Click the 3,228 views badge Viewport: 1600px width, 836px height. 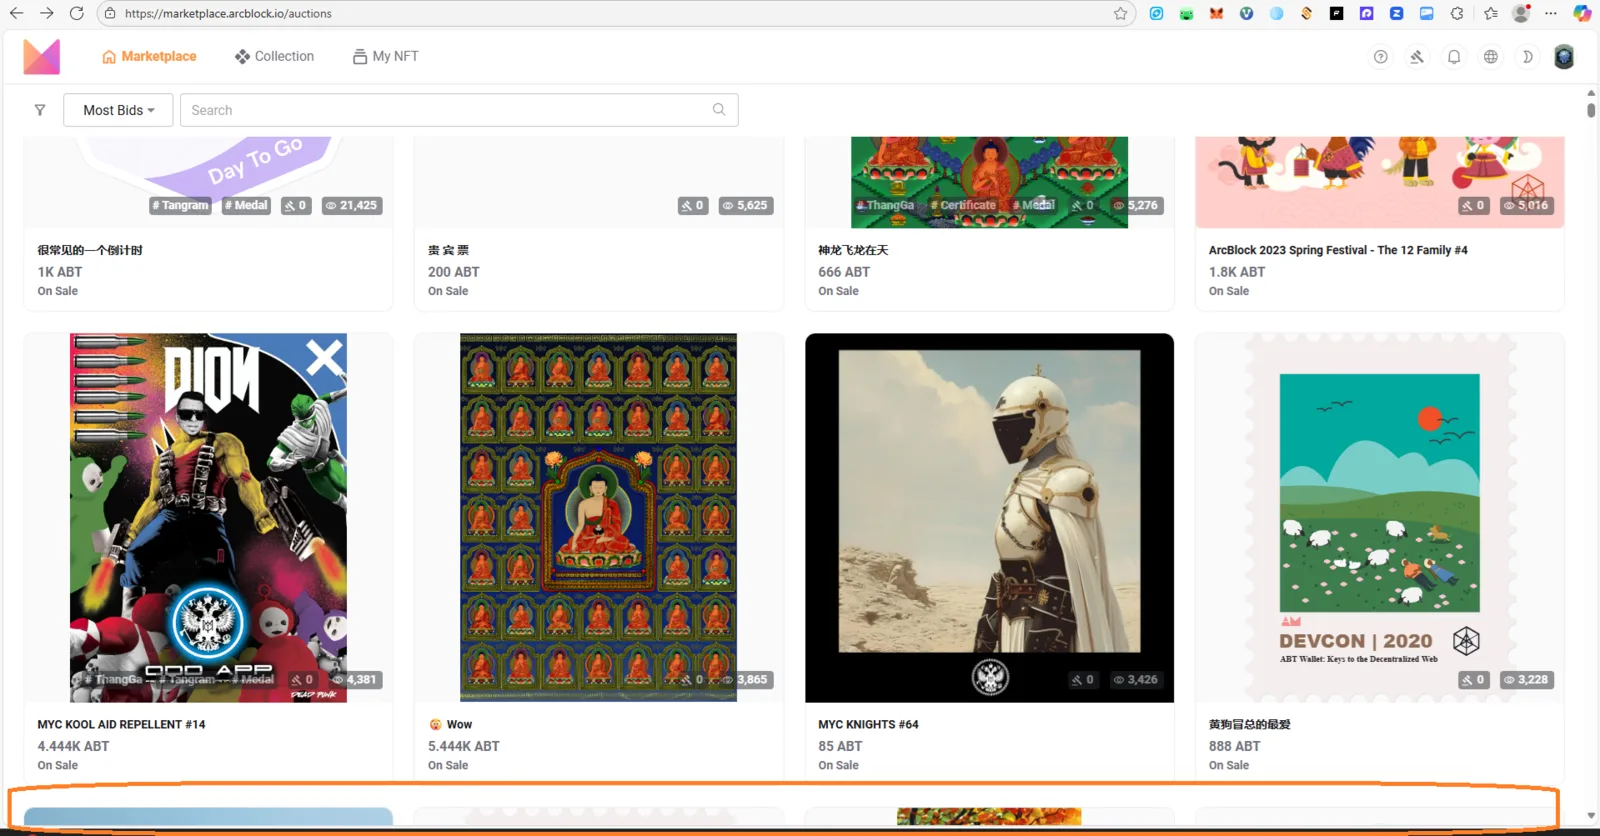pyautogui.click(x=1526, y=680)
